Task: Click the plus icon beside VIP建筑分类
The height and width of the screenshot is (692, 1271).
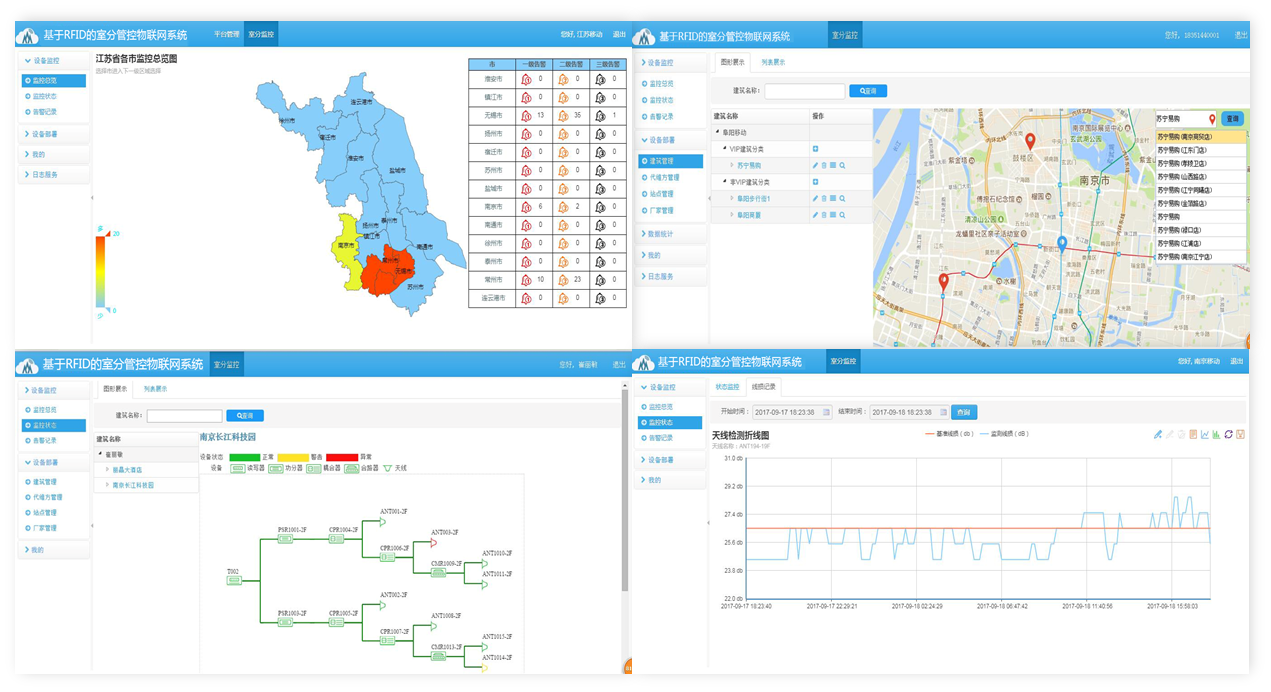Action: pyautogui.click(x=815, y=148)
